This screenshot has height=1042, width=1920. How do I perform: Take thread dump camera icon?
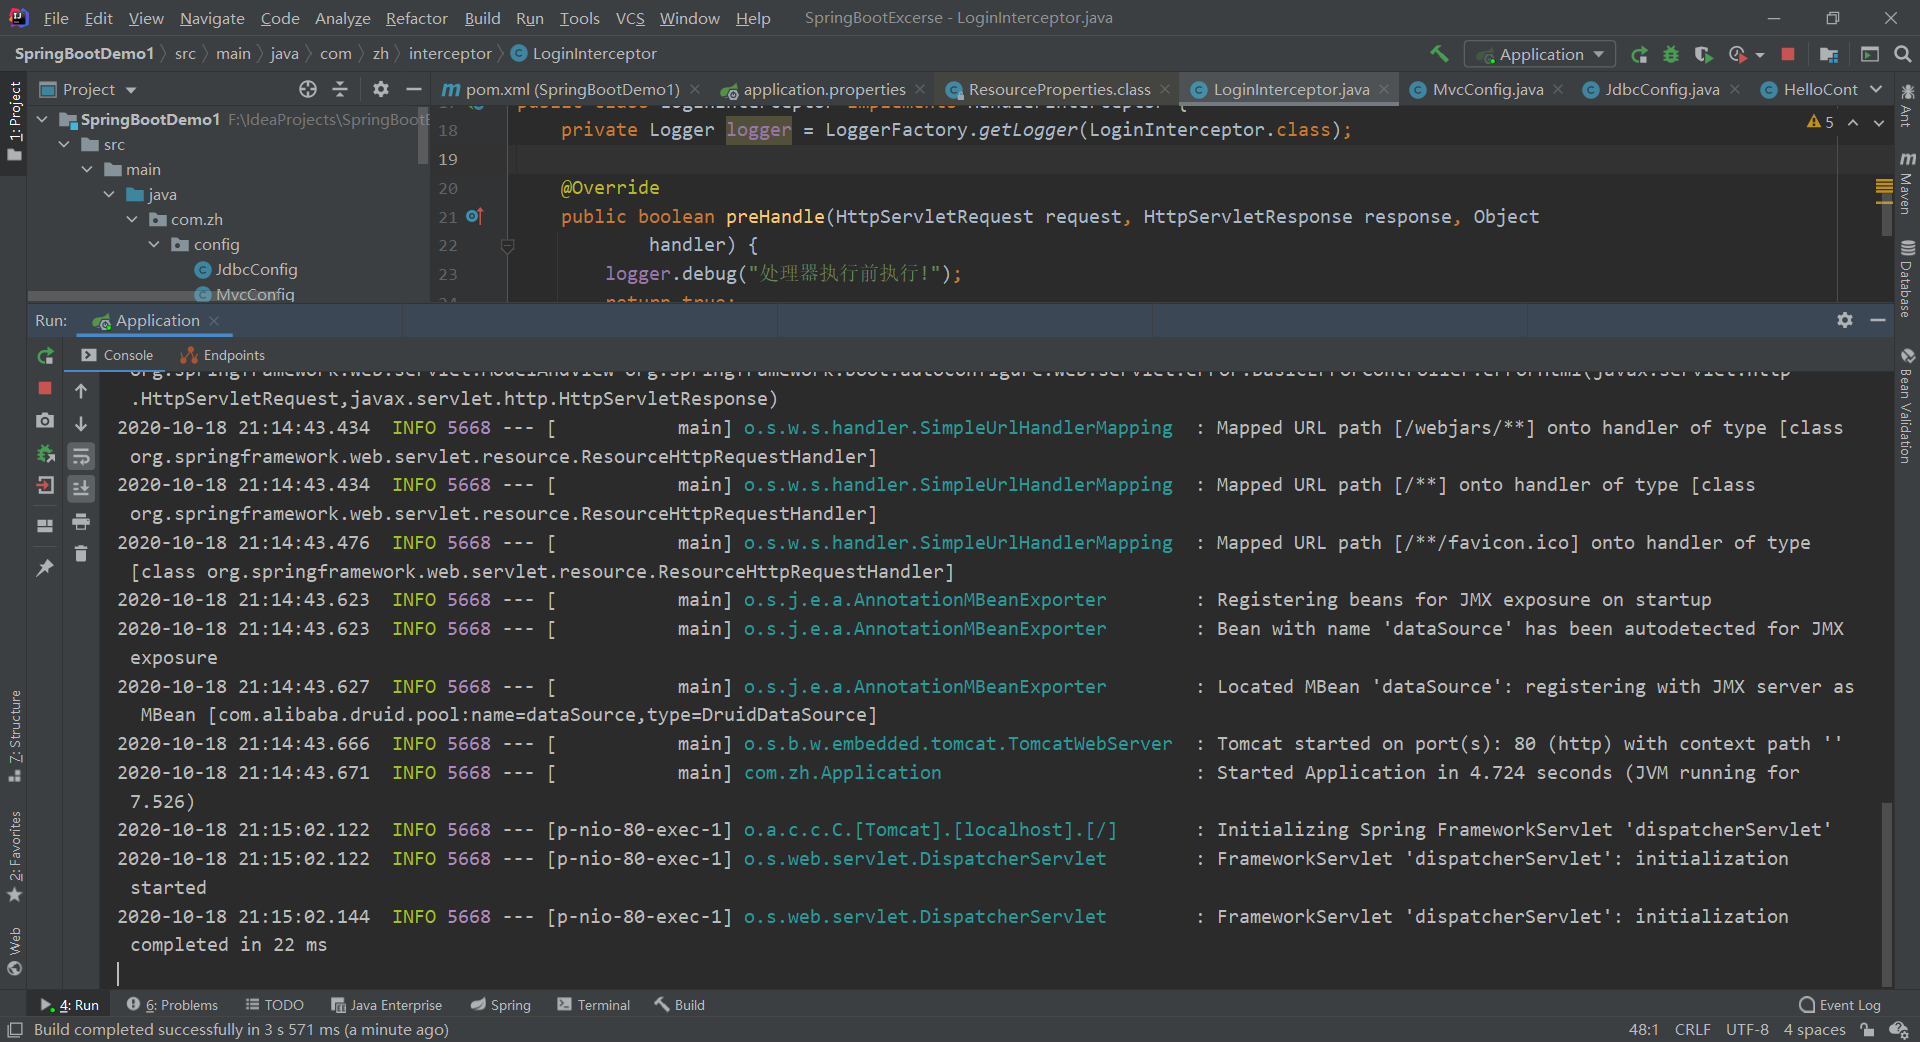pyautogui.click(x=45, y=421)
